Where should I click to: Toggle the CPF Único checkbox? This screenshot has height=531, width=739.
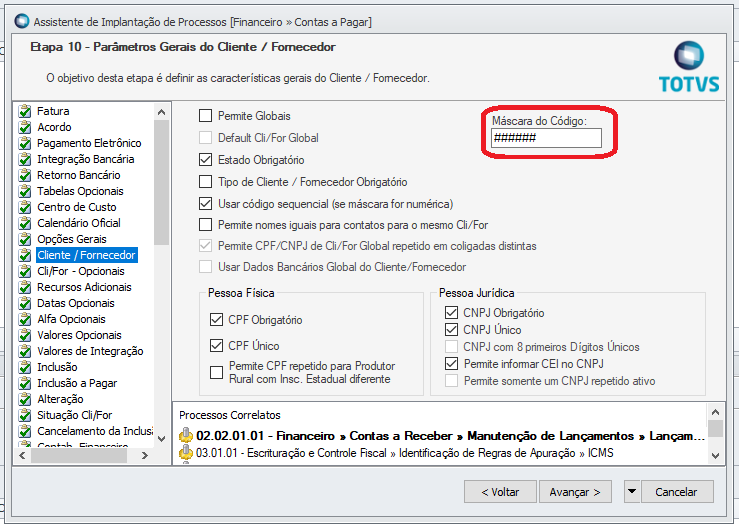[x=216, y=346]
